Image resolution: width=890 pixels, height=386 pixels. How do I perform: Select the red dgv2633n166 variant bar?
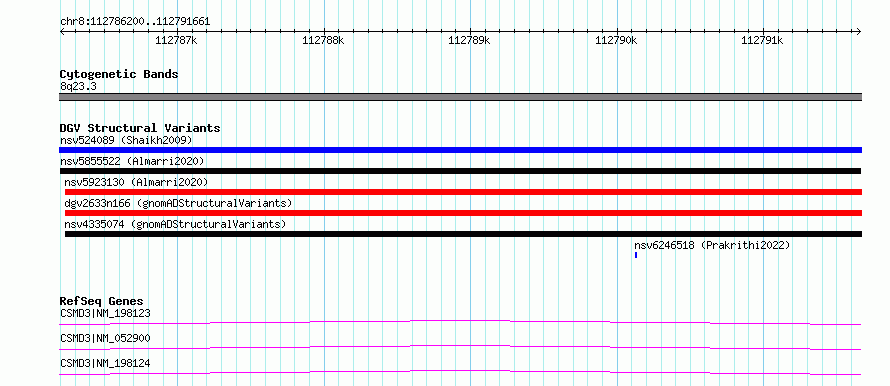463,213
